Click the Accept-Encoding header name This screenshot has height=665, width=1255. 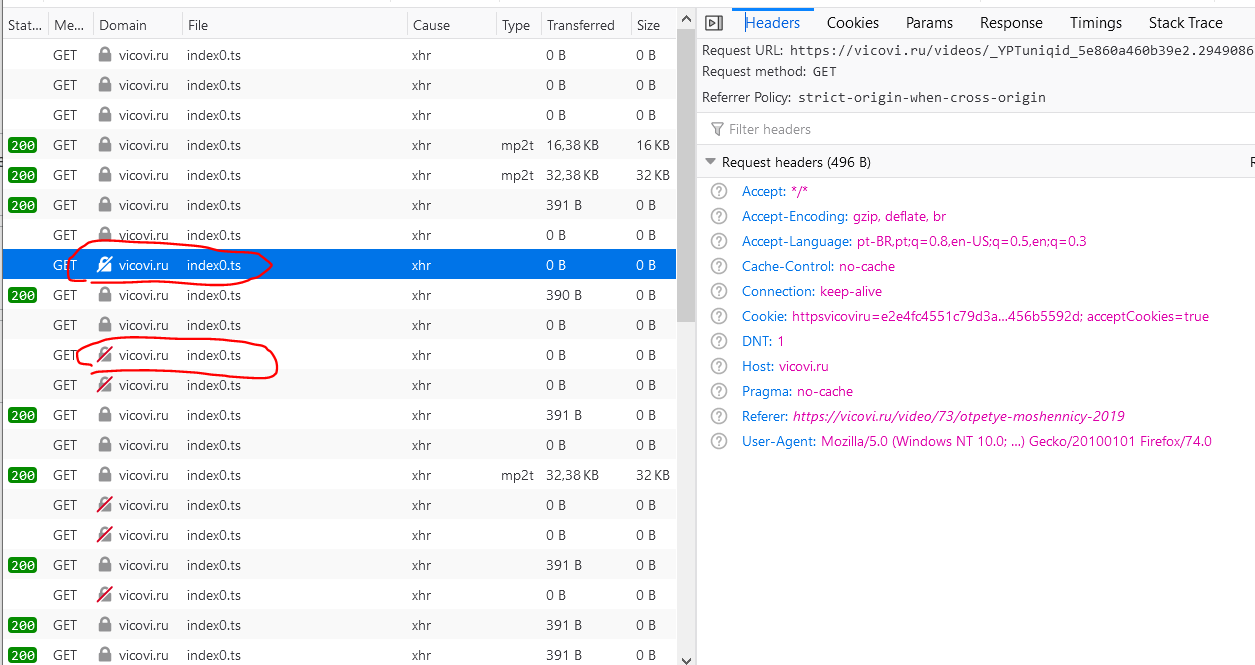click(x=795, y=216)
